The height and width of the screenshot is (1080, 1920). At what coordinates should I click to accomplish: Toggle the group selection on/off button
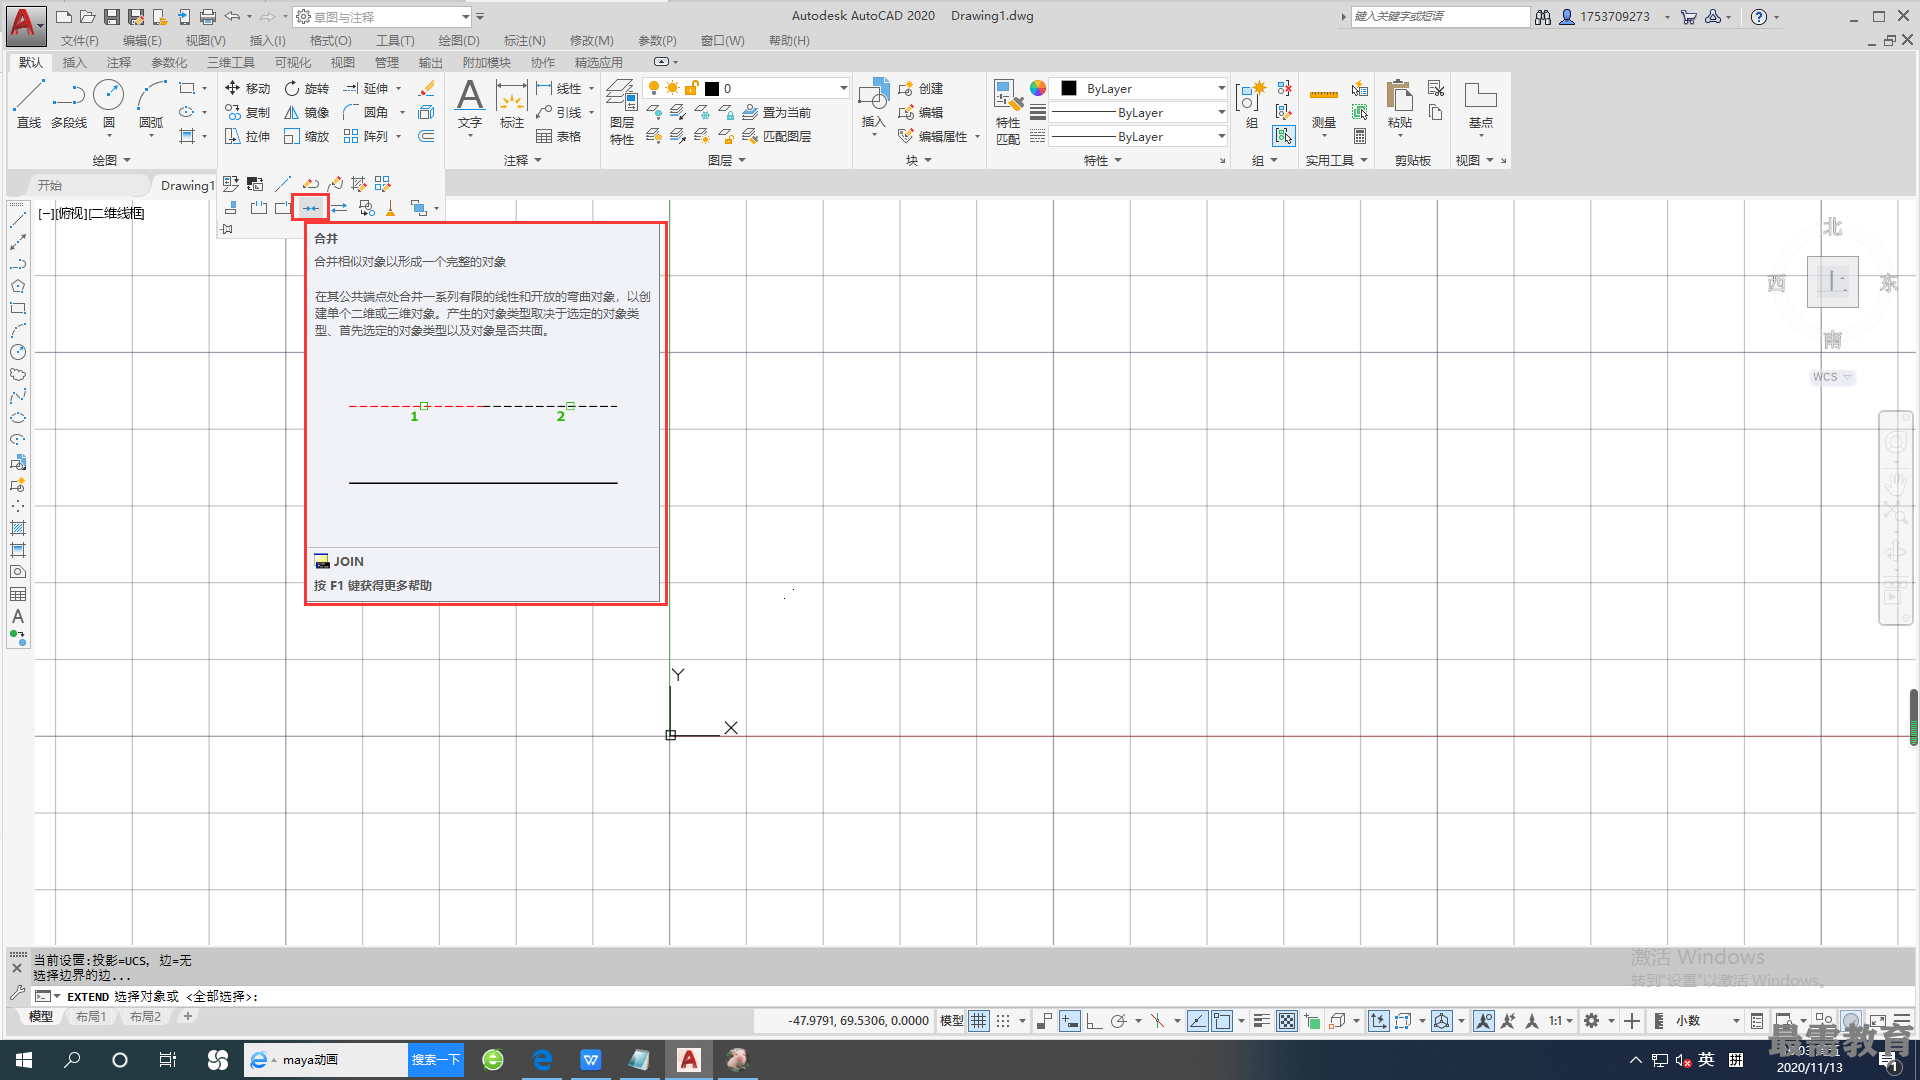point(1284,136)
